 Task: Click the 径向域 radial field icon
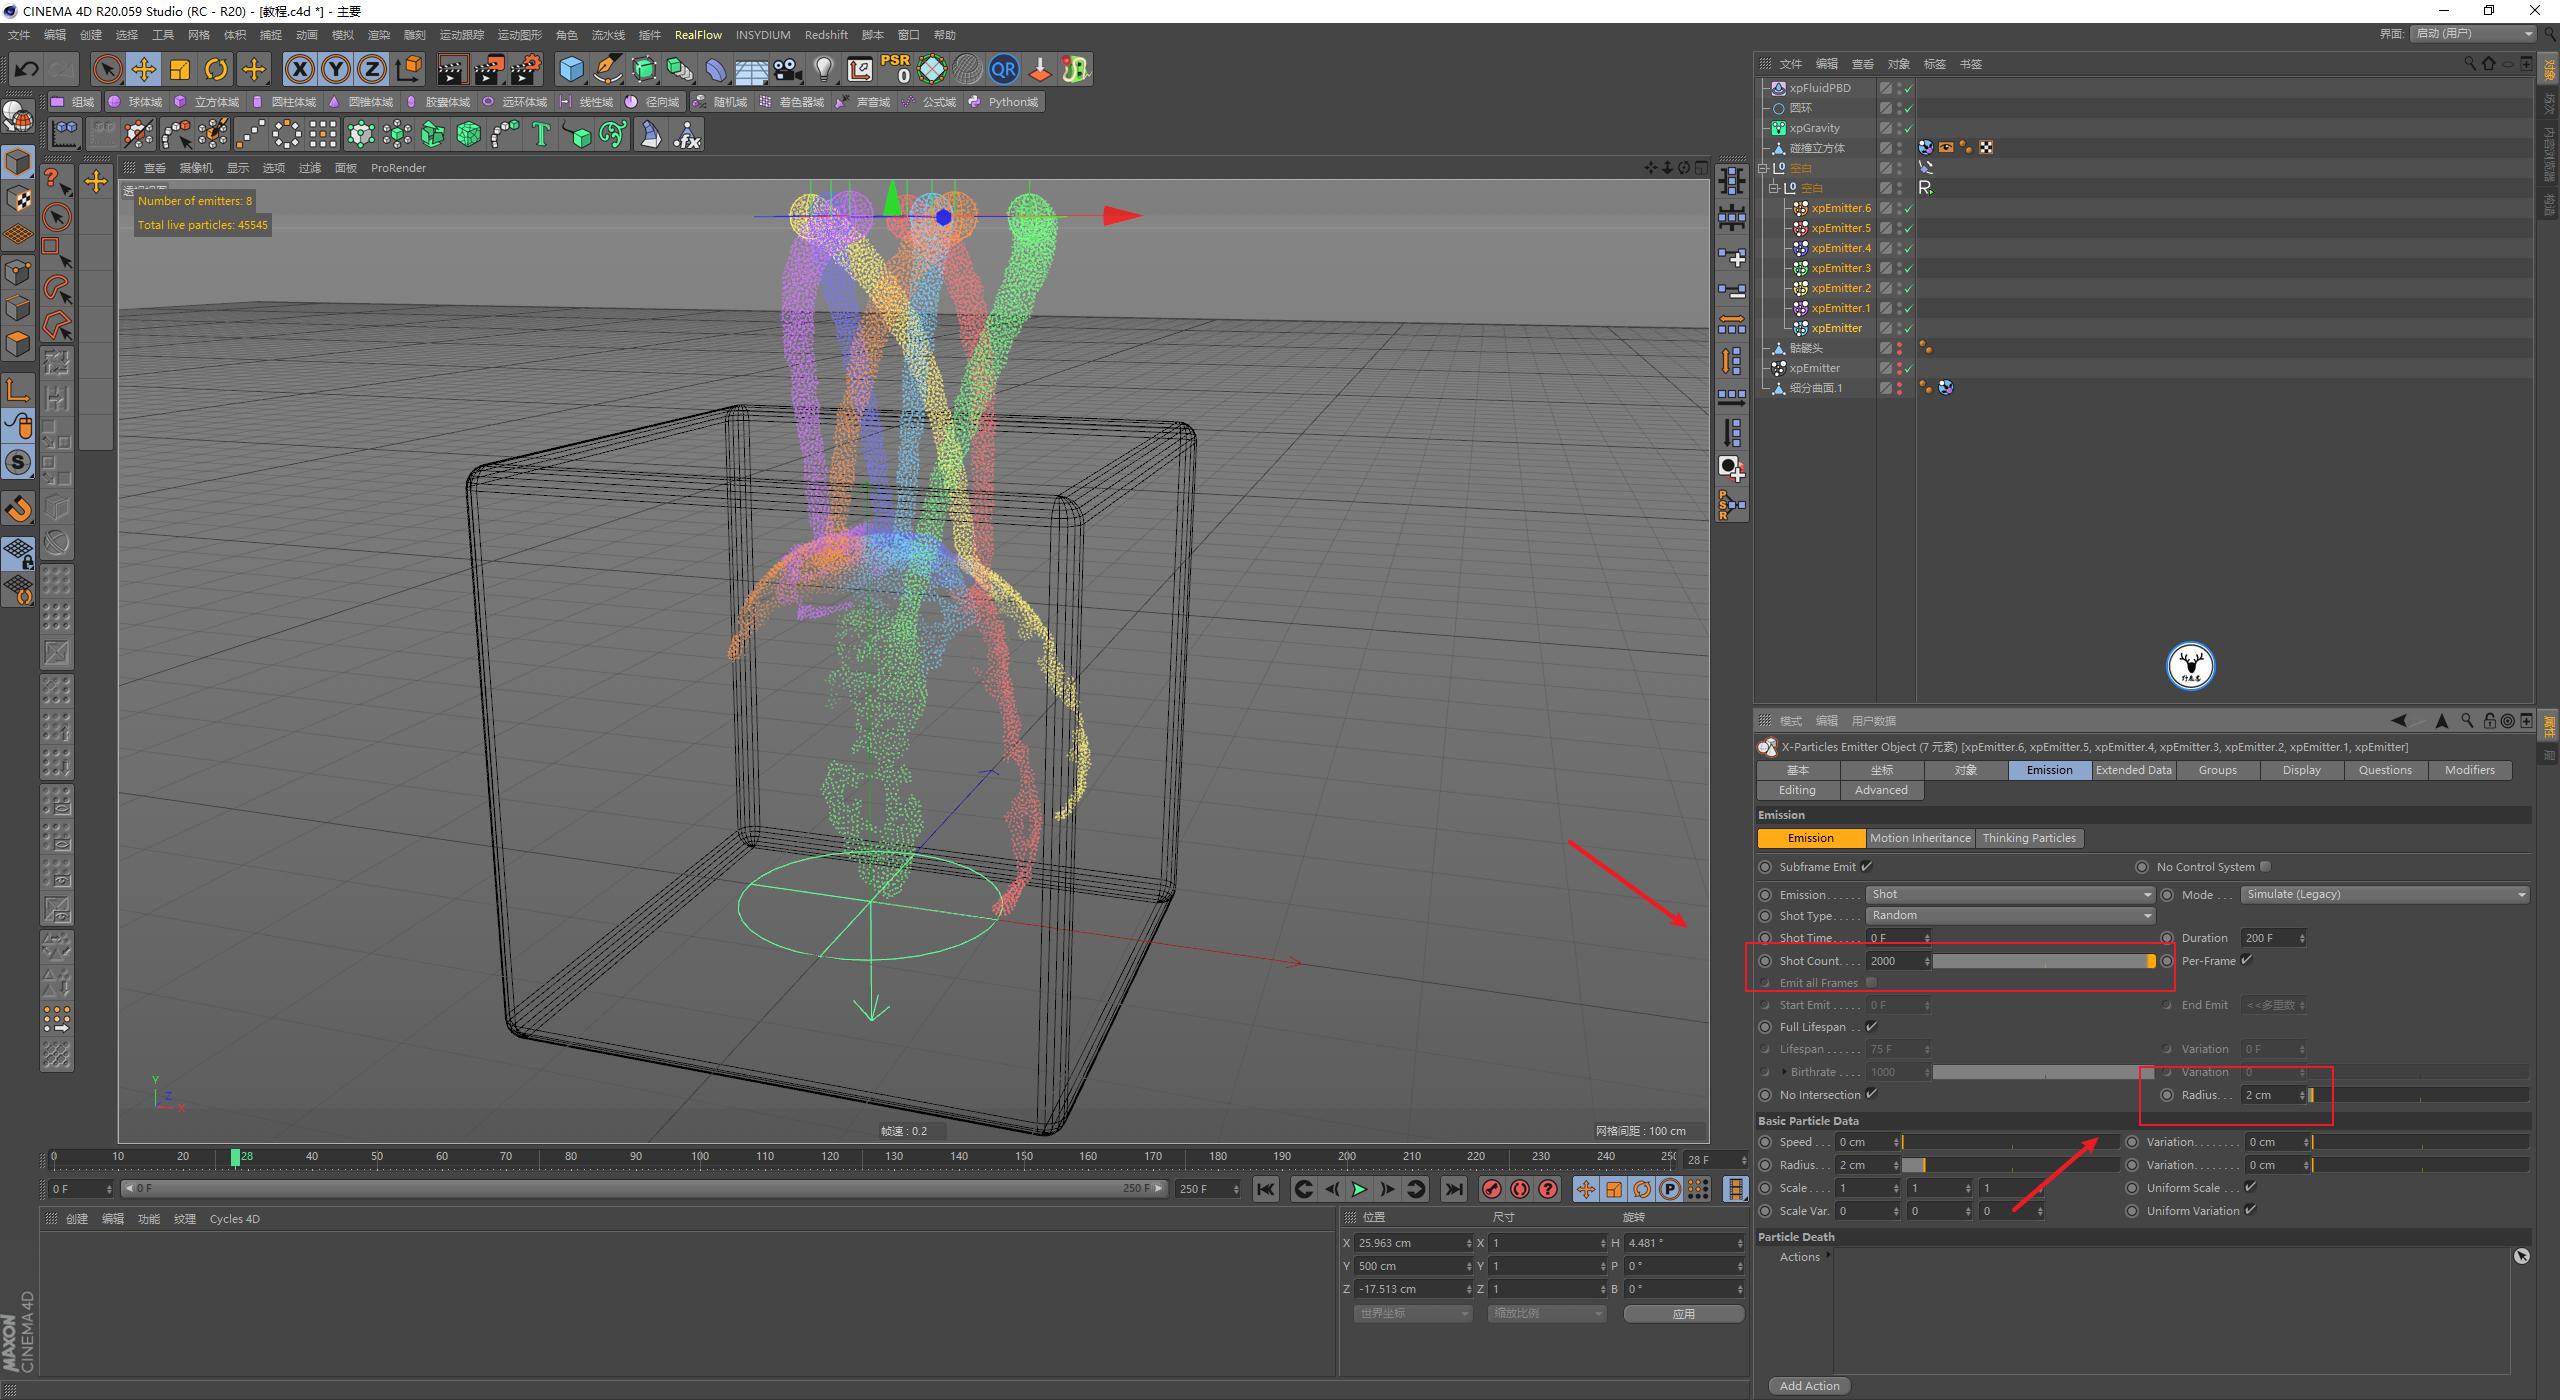coord(655,101)
